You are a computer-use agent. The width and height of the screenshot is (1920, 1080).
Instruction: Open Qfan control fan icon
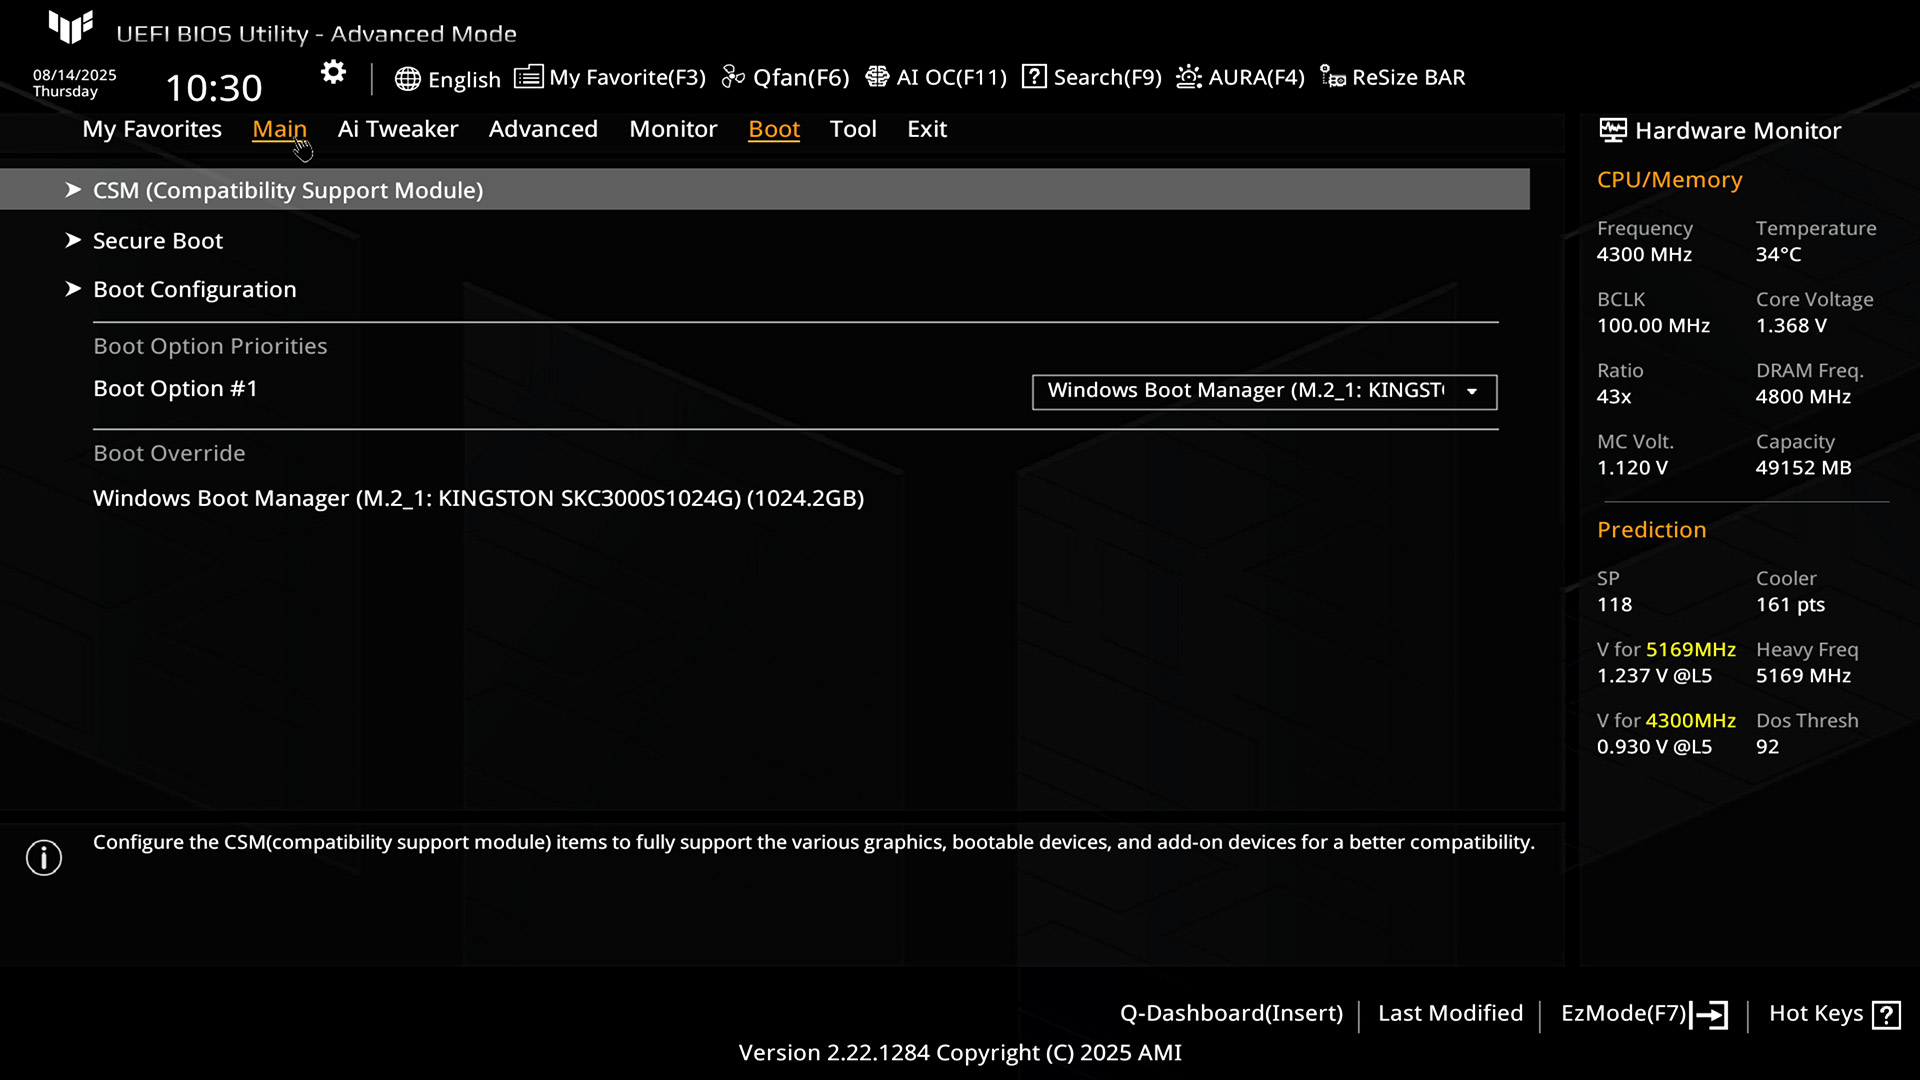pyautogui.click(x=733, y=77)
